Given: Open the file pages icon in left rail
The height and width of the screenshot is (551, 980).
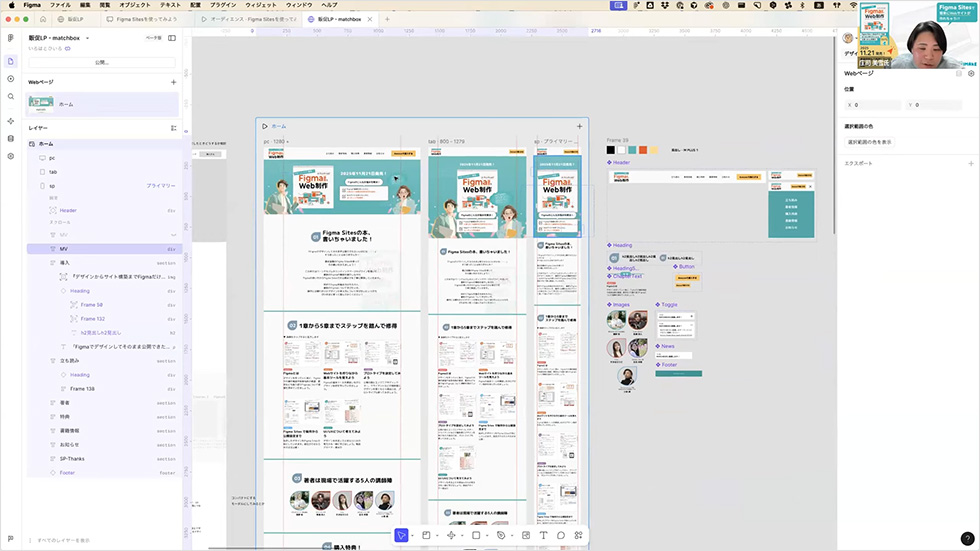Looking at the screenshot, I should [11, 61].
